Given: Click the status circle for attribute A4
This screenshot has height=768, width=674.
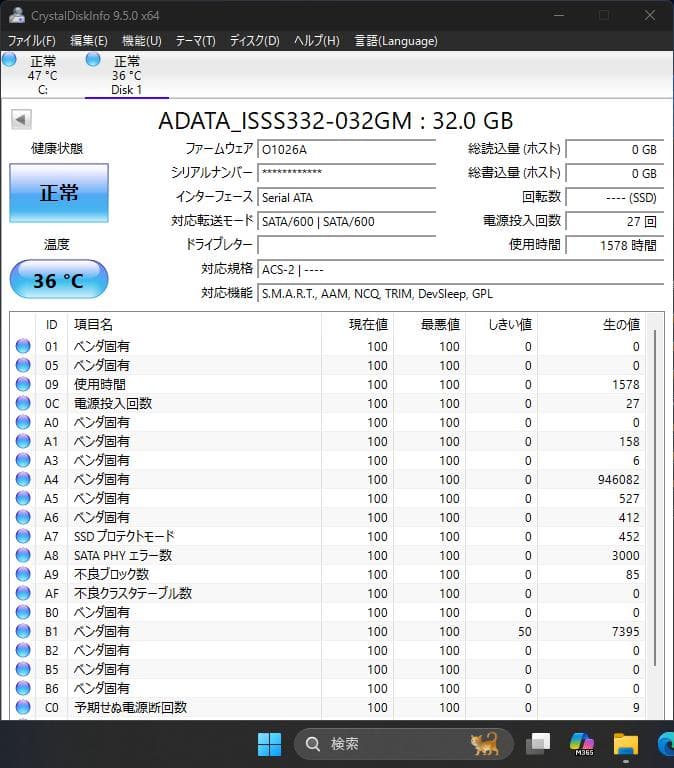Looking at the screenshot, I should [x=23, y=479].
